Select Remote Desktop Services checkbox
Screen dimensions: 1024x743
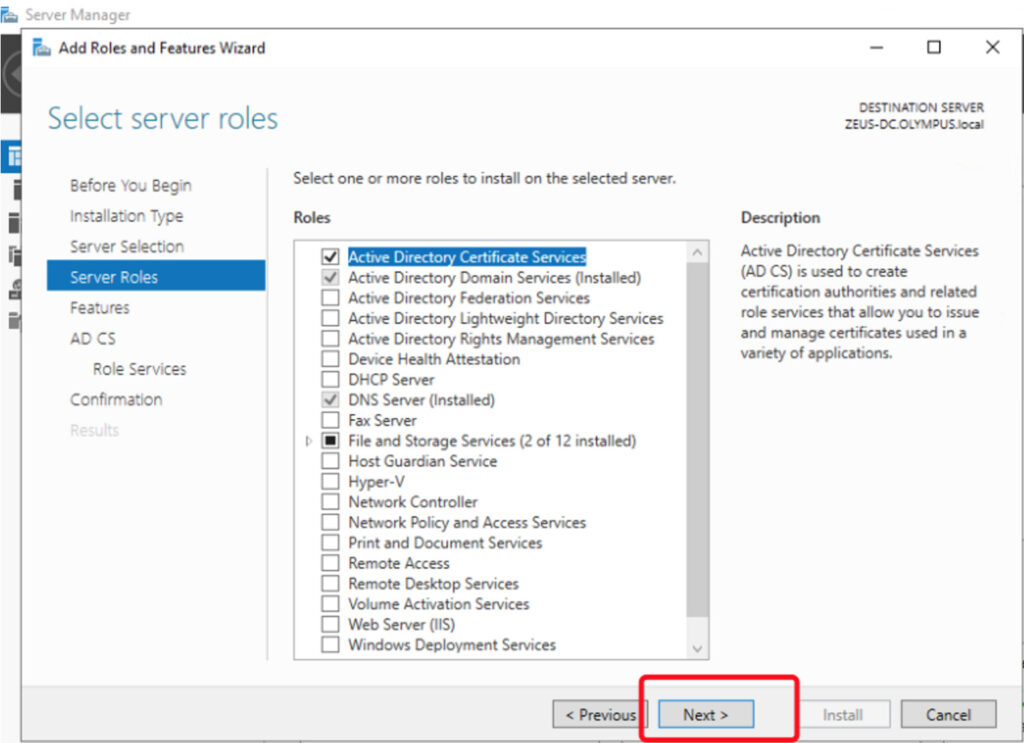[330, 584]
